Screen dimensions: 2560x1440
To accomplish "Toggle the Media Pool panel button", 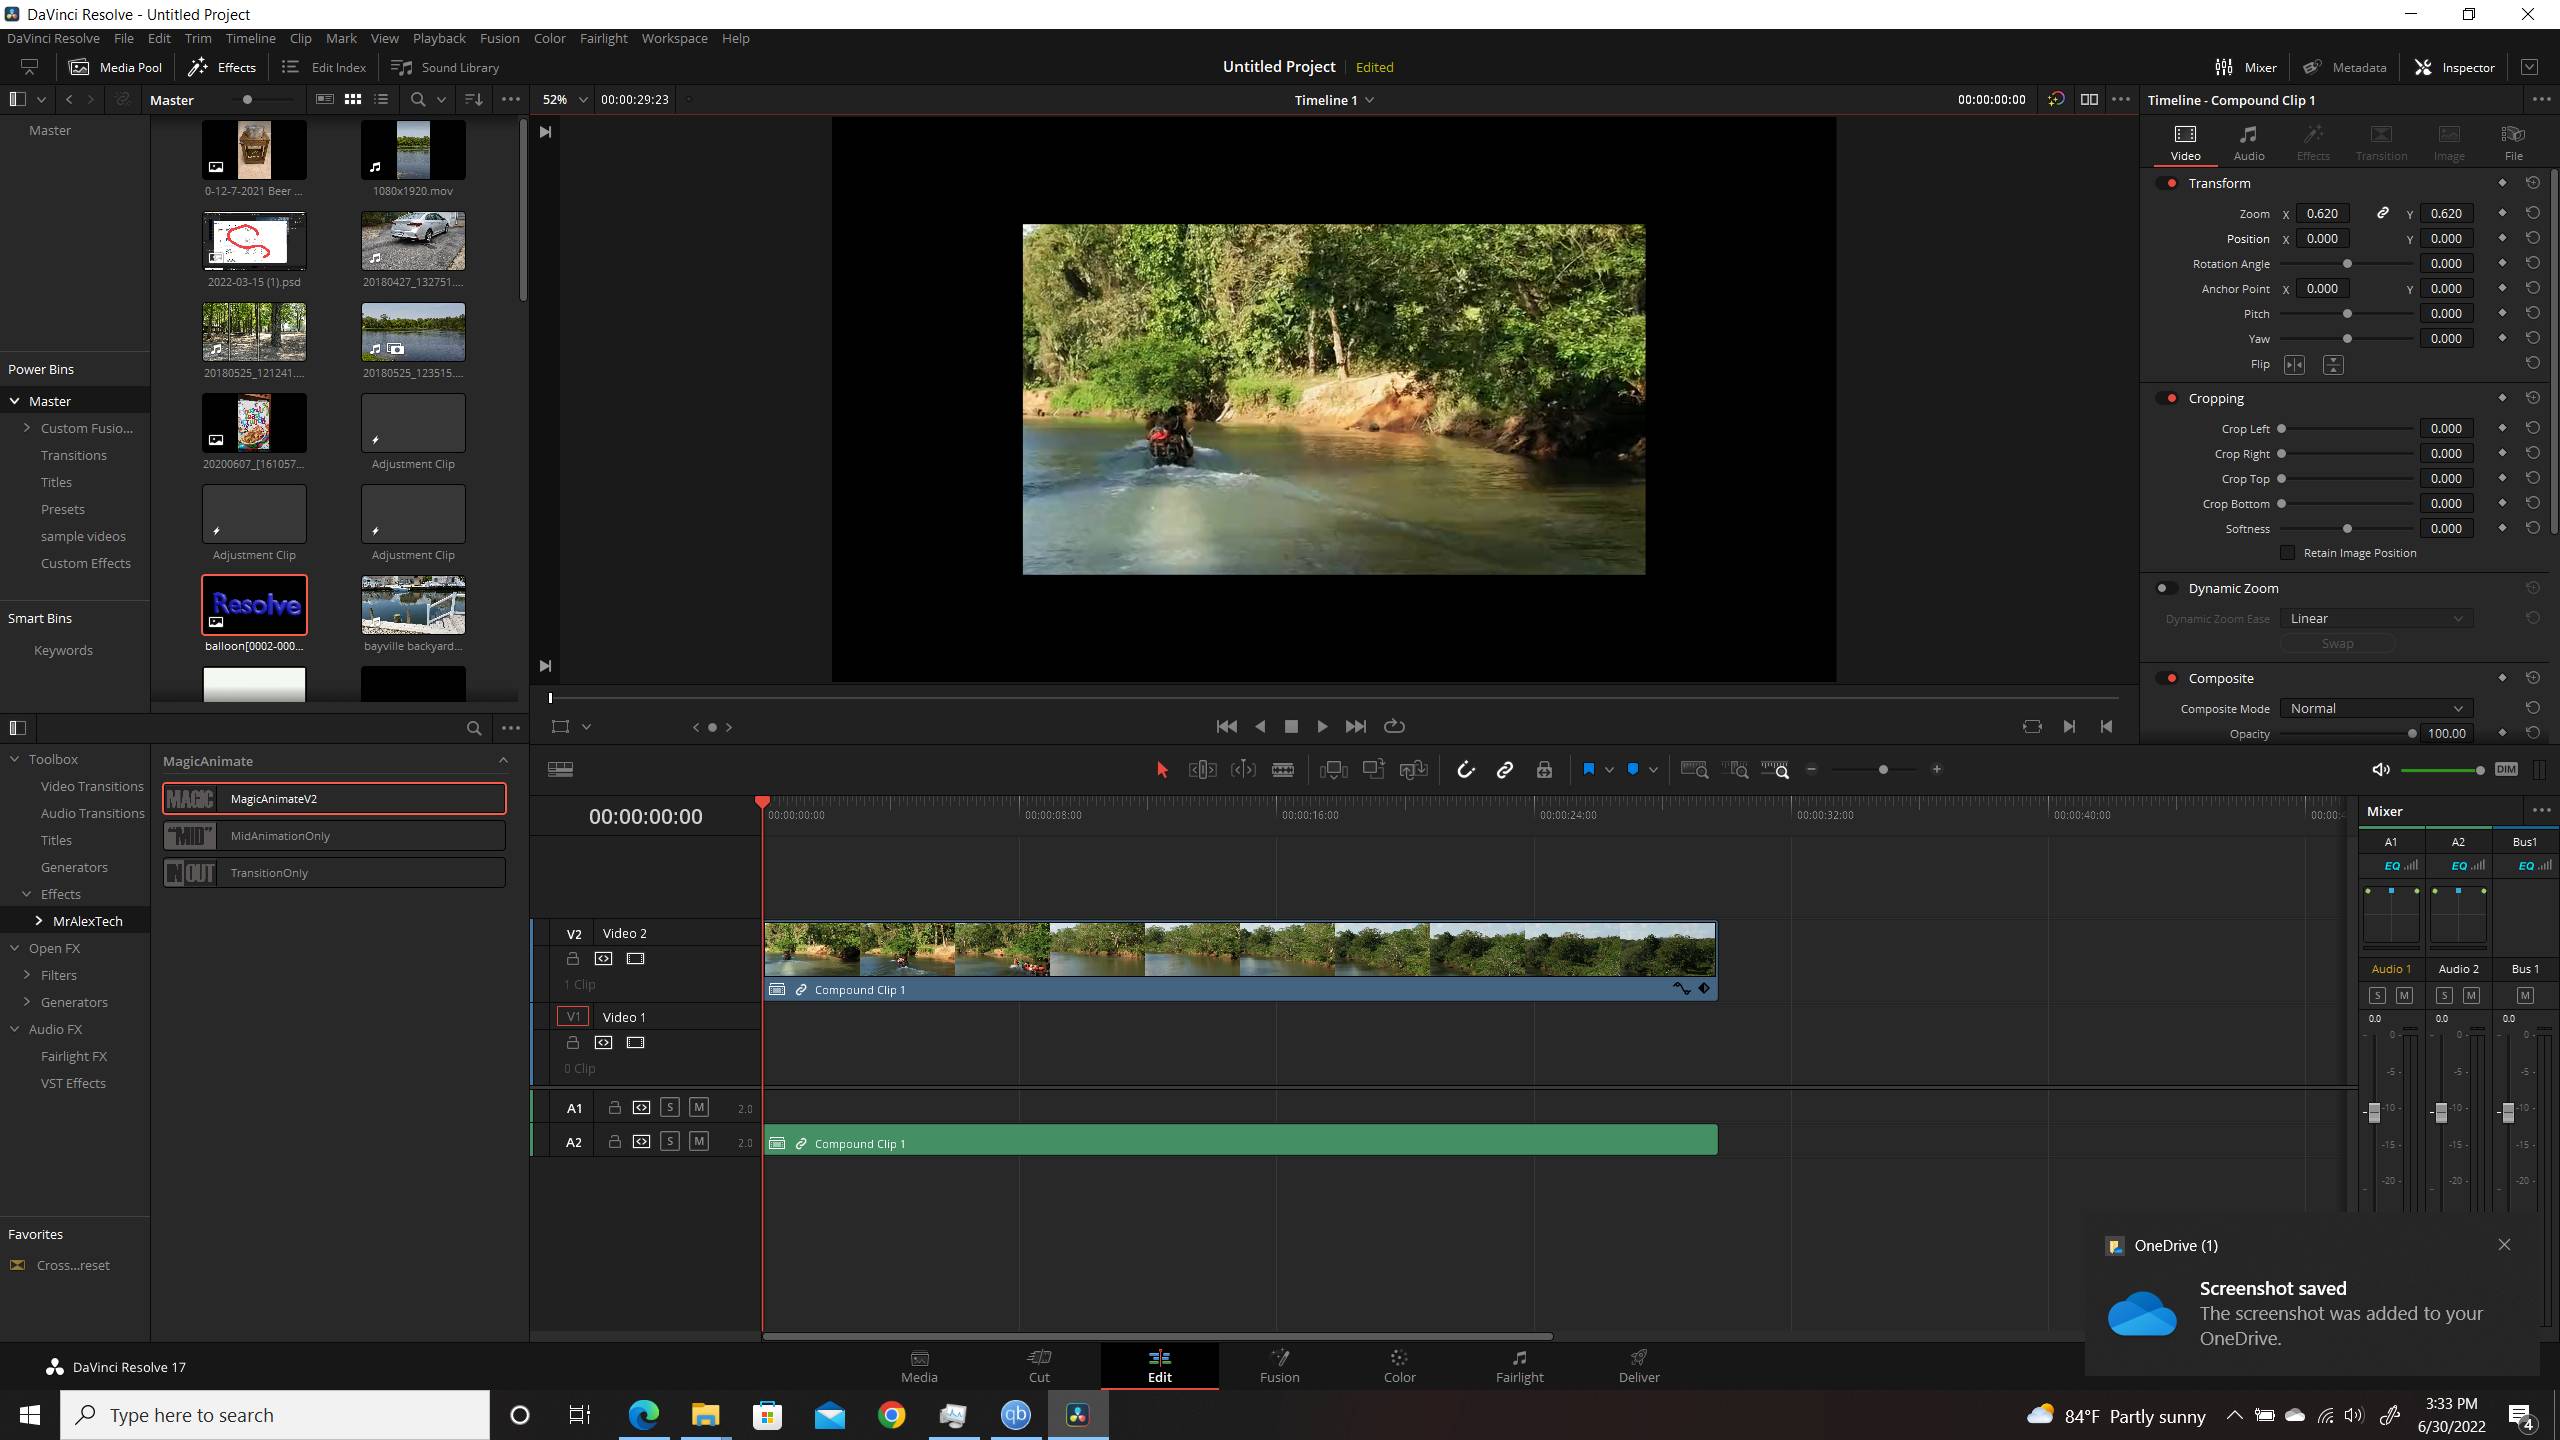I will 115,67.
